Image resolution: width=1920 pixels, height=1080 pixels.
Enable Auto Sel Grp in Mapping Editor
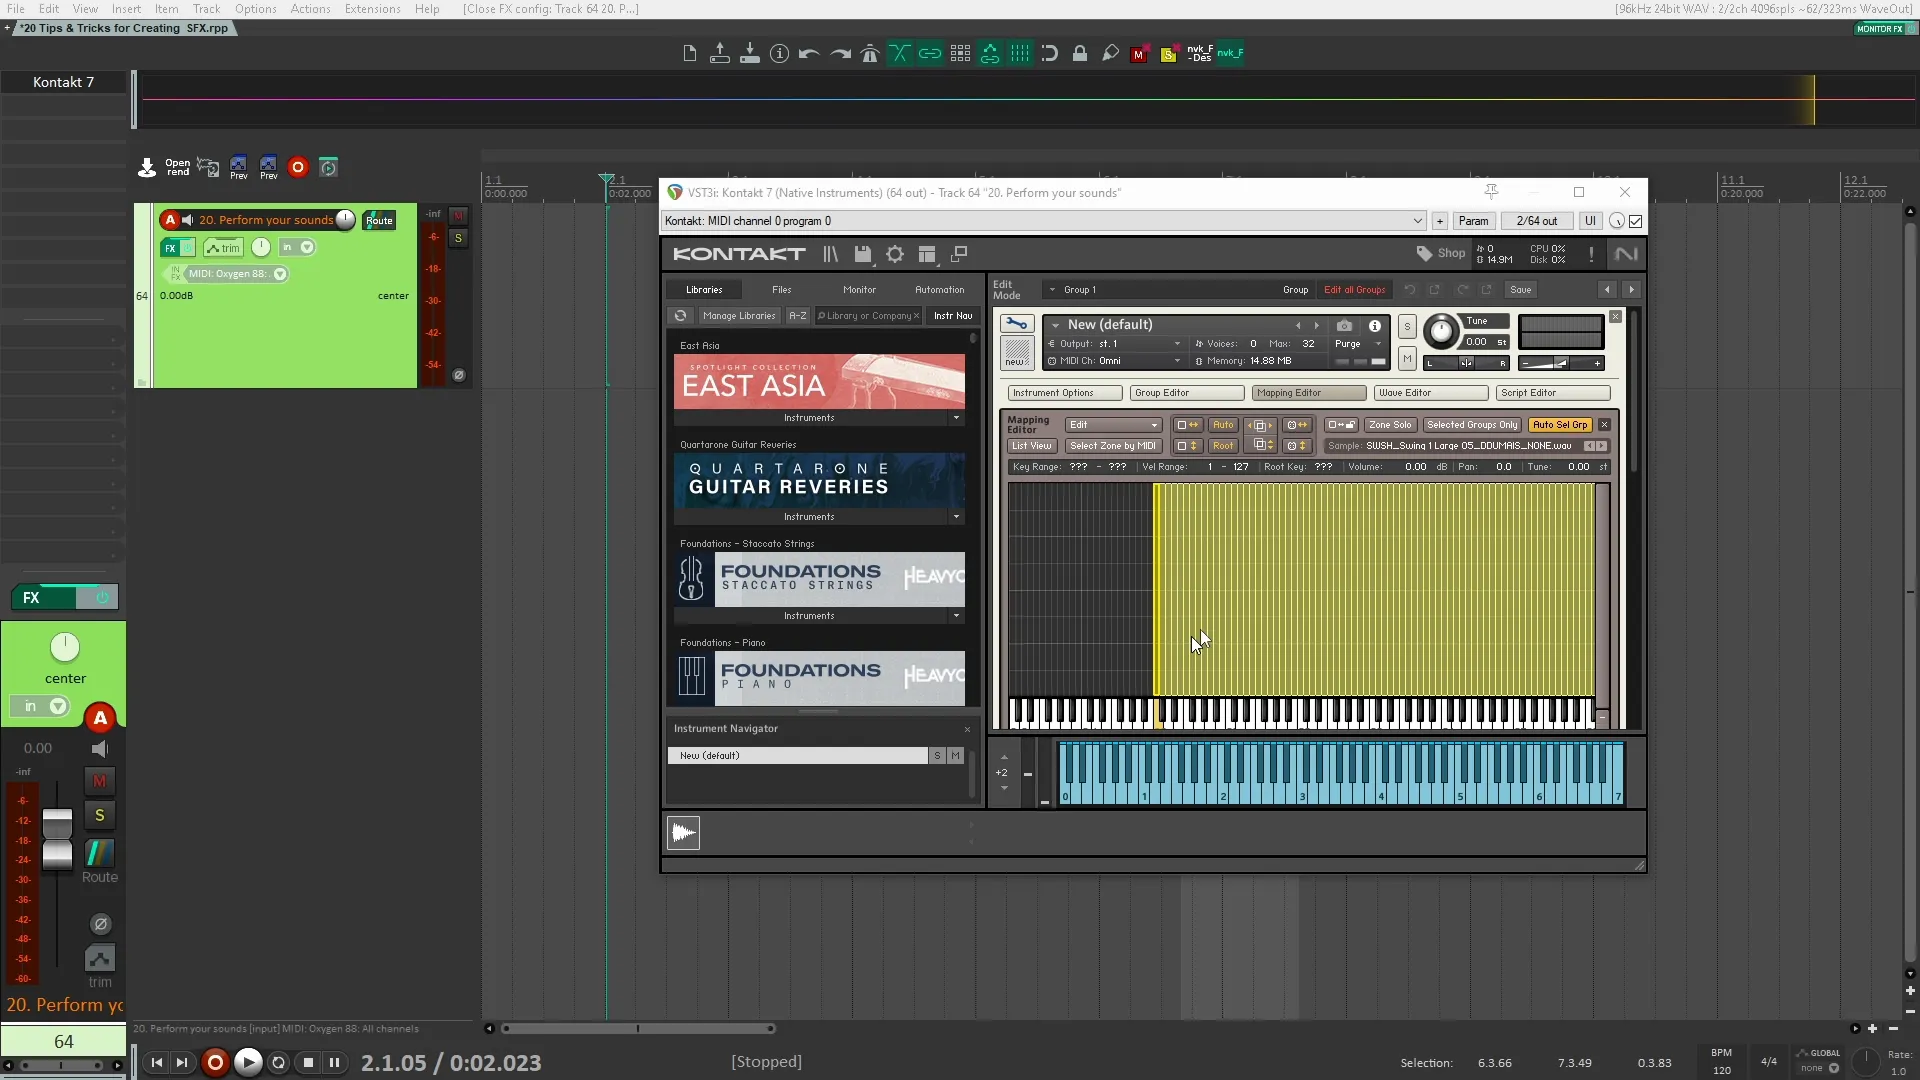tap(1560, 425)
